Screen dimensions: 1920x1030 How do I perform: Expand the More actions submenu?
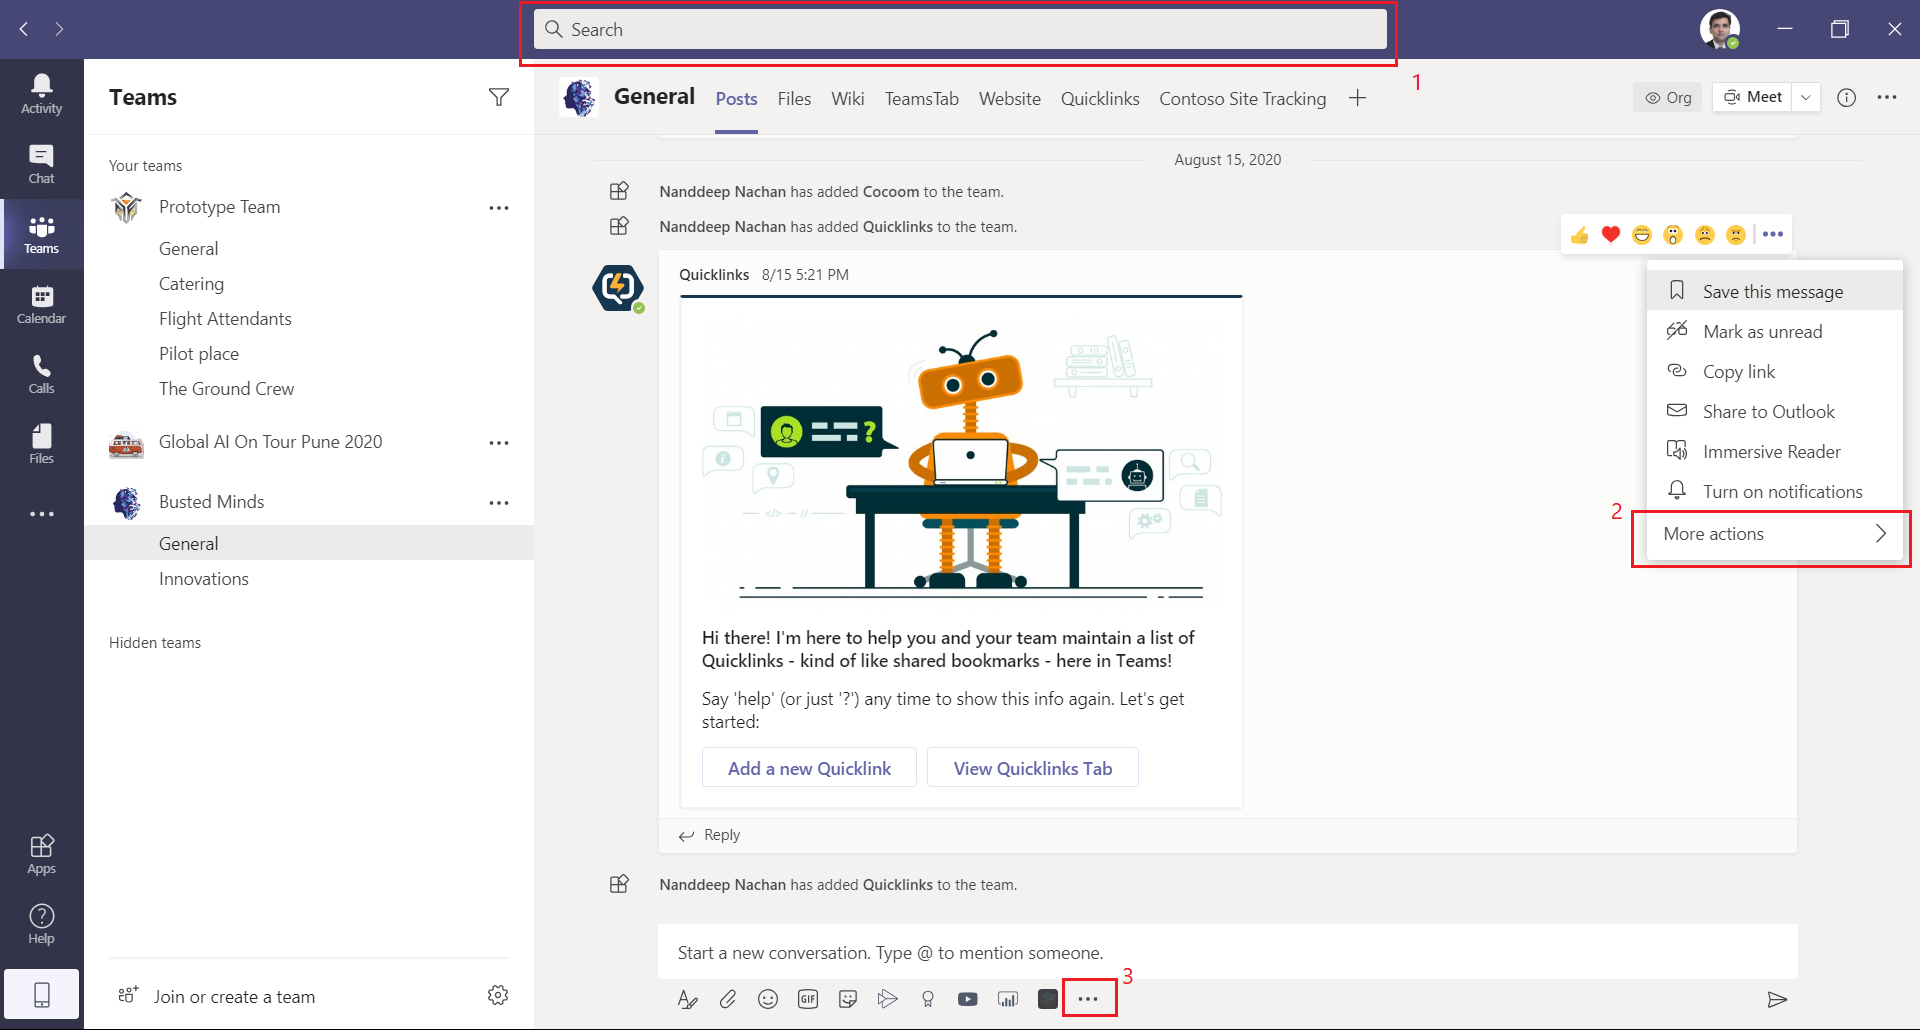pyautogui.click(x=1772, y=534)
